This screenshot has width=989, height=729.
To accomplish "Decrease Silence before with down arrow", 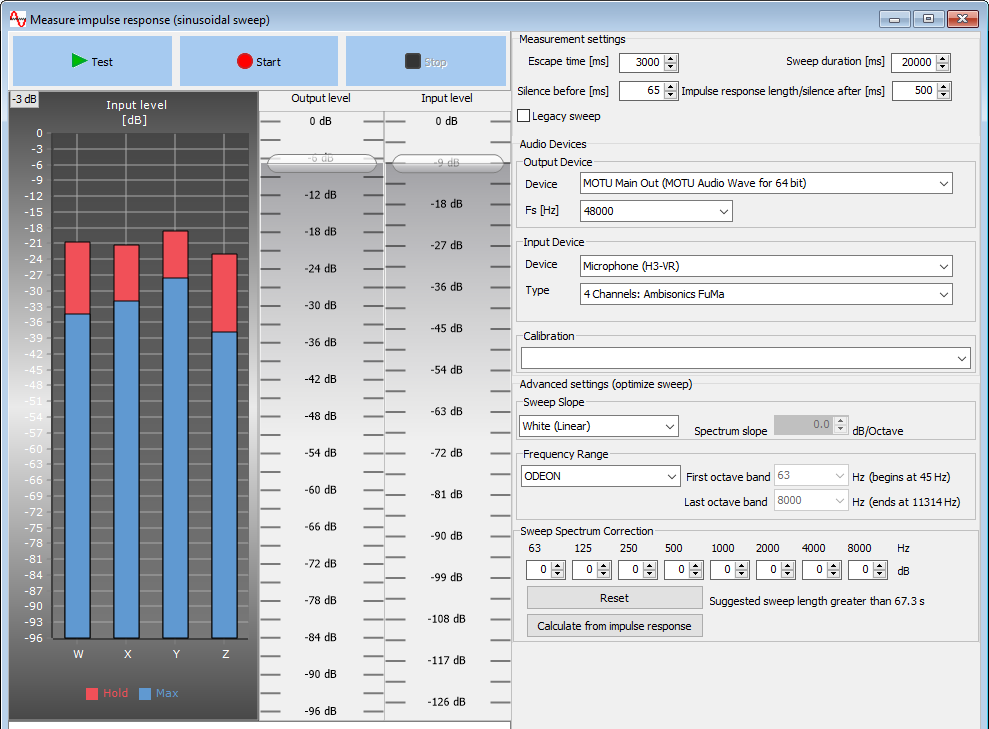I will pos(671,95).
